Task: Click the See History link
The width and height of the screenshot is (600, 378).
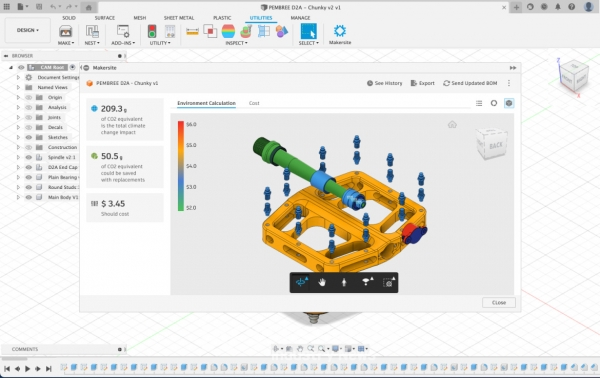Action: [385, 83]
